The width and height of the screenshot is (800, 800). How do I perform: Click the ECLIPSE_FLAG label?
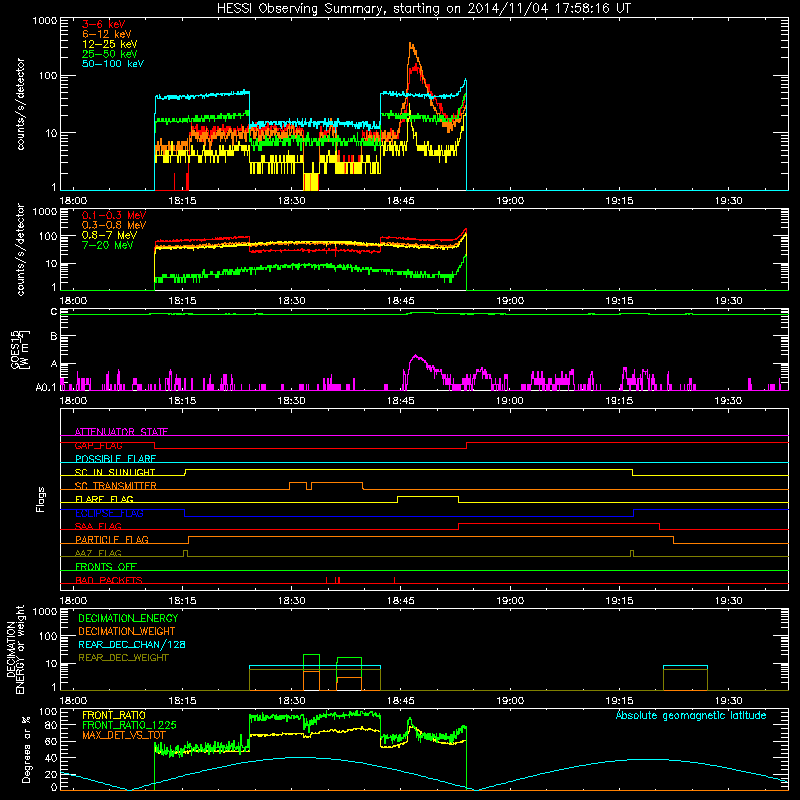[109, 513]
